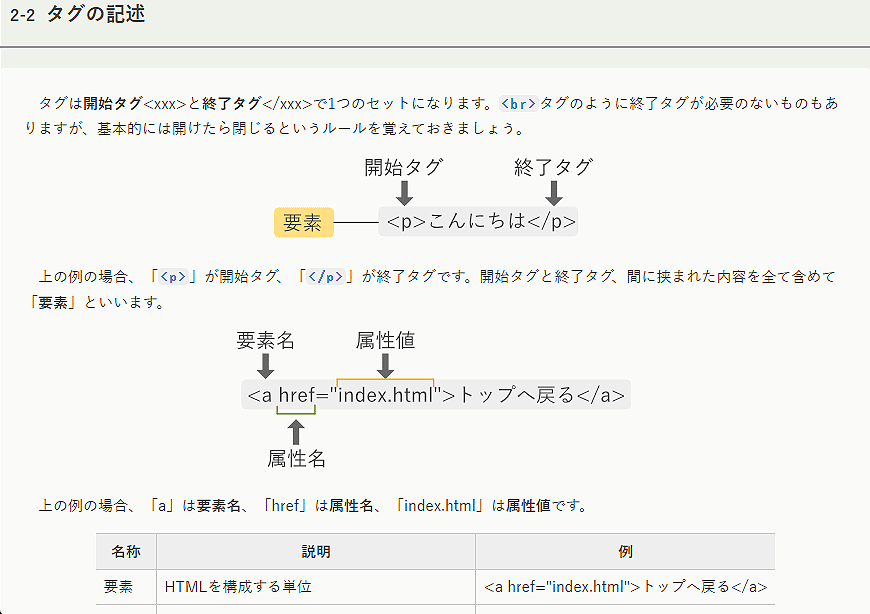Click the "終了タグ" label in first diagram

[x=553, y=167]
